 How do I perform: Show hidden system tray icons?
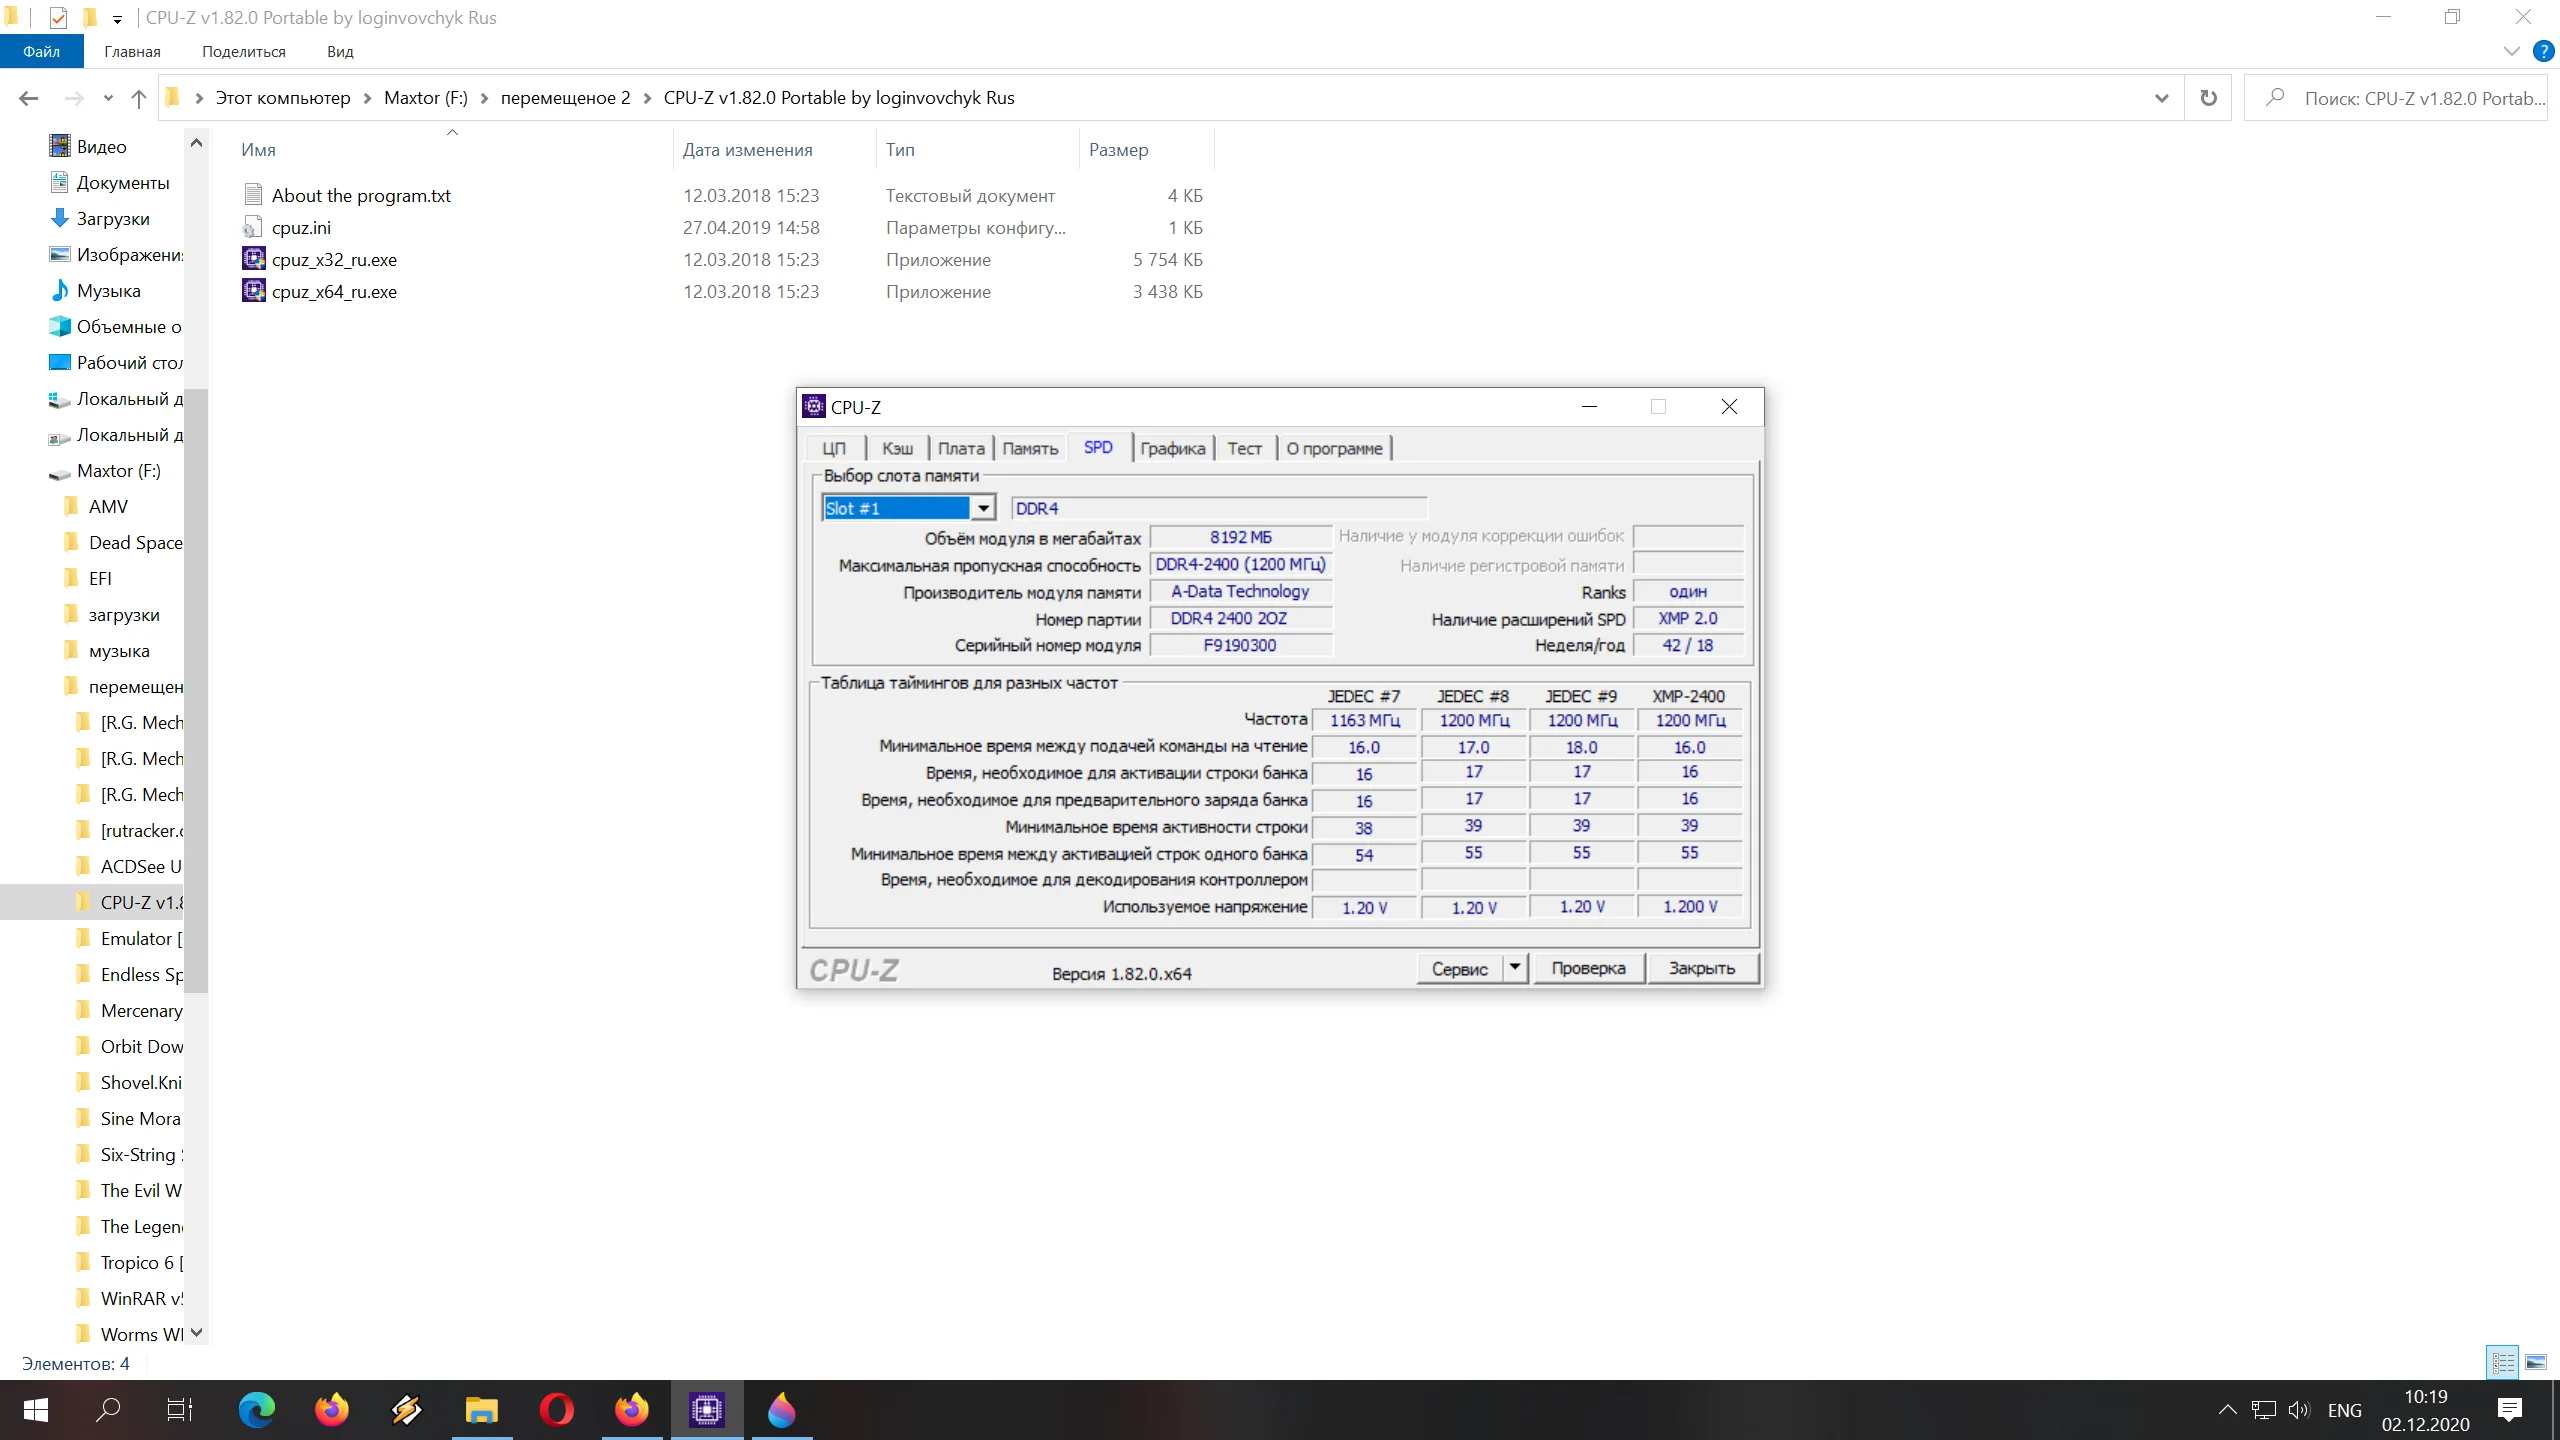tap(2227, 1410)
